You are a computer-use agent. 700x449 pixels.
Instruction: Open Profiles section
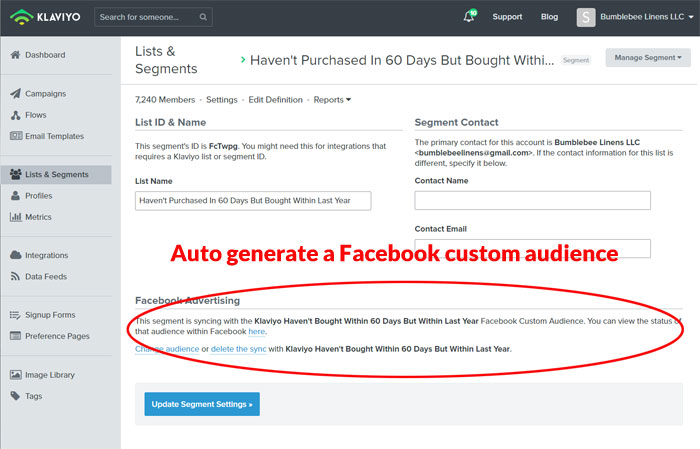(38, 195)
